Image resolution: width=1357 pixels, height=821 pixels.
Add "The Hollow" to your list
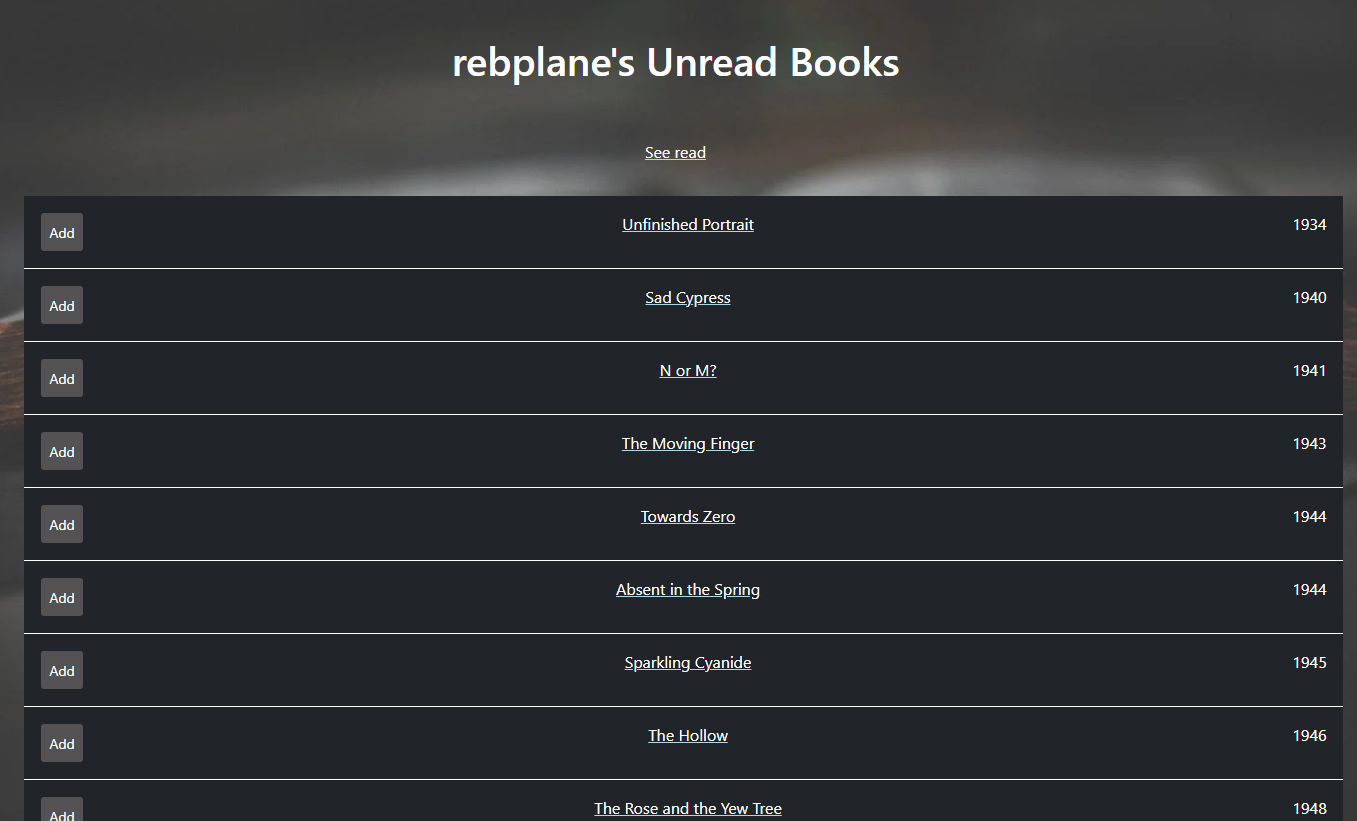pos(61,743)
